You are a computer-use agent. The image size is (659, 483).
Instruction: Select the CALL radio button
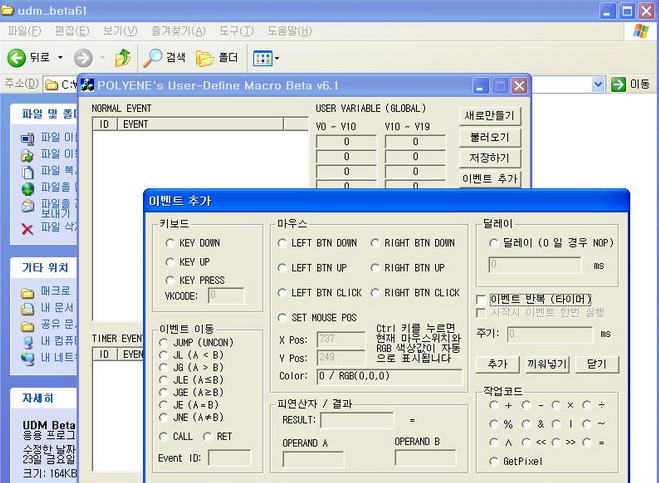[163, 436]
